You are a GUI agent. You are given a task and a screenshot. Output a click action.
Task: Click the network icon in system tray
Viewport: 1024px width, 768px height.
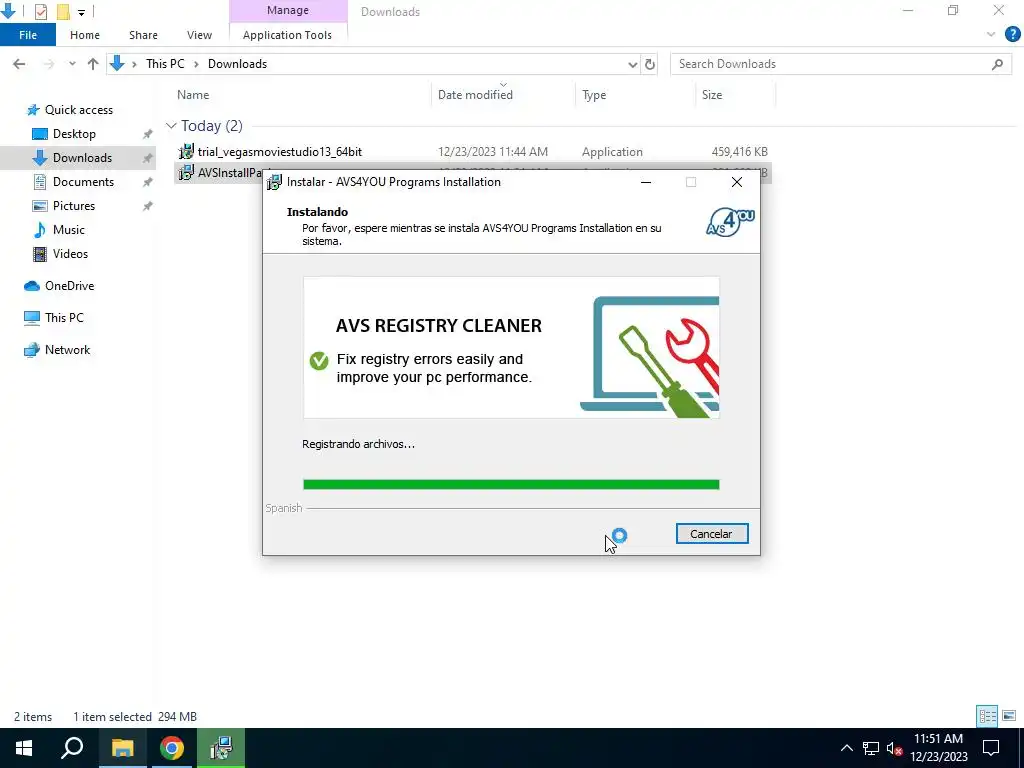[871, 748]
